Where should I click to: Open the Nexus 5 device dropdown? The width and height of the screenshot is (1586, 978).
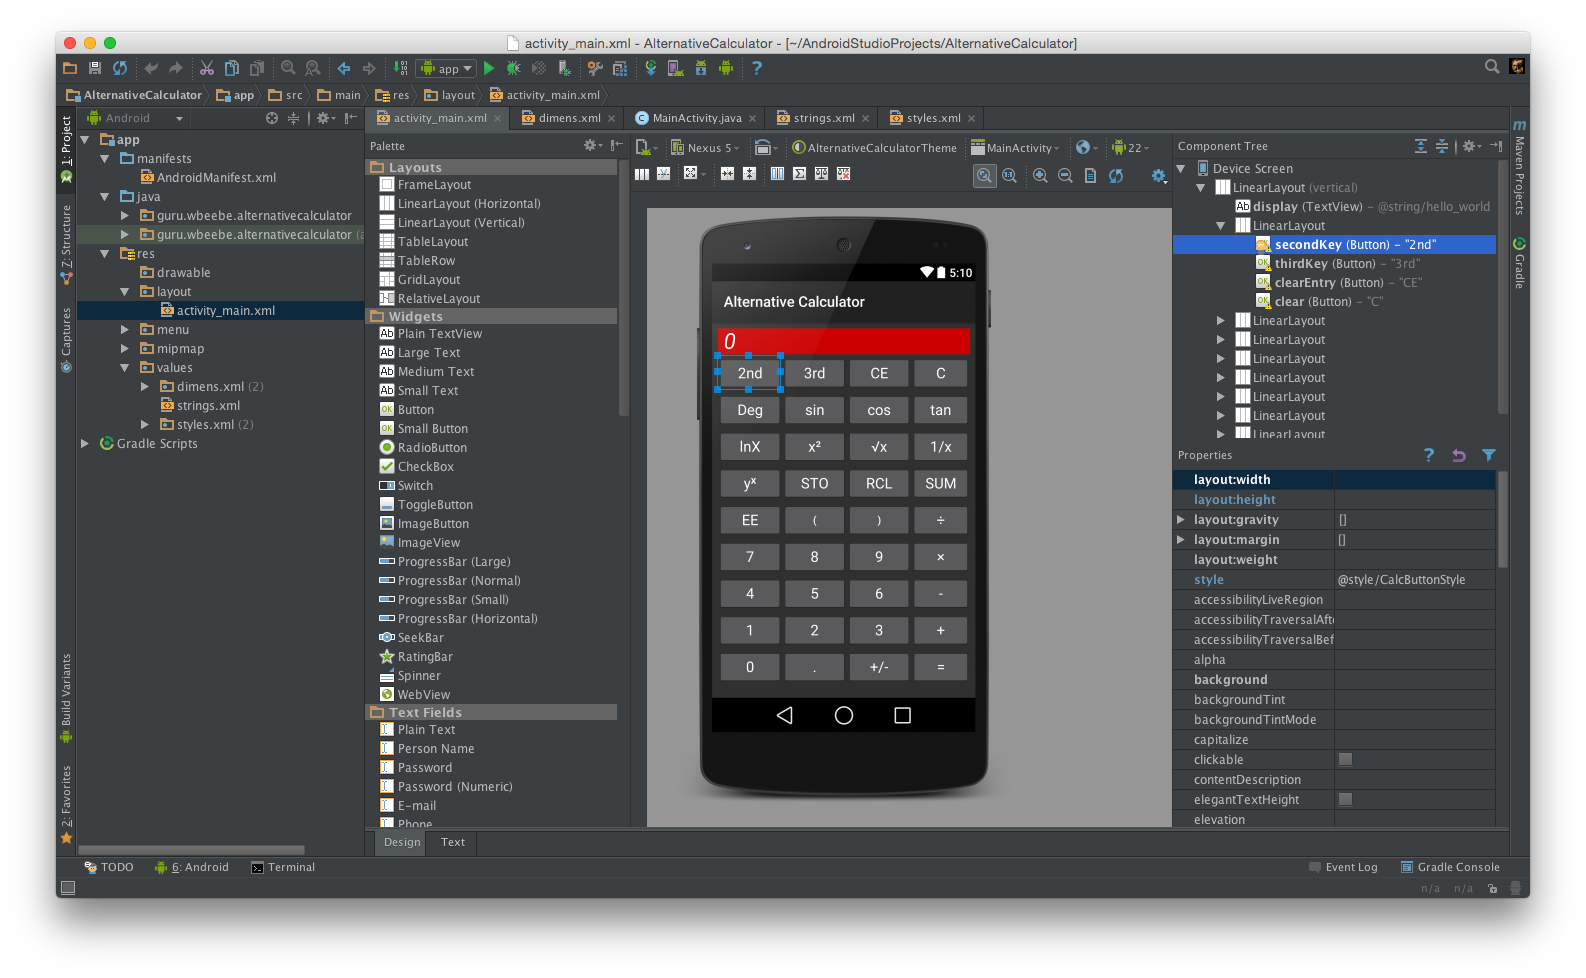[705, 147]
